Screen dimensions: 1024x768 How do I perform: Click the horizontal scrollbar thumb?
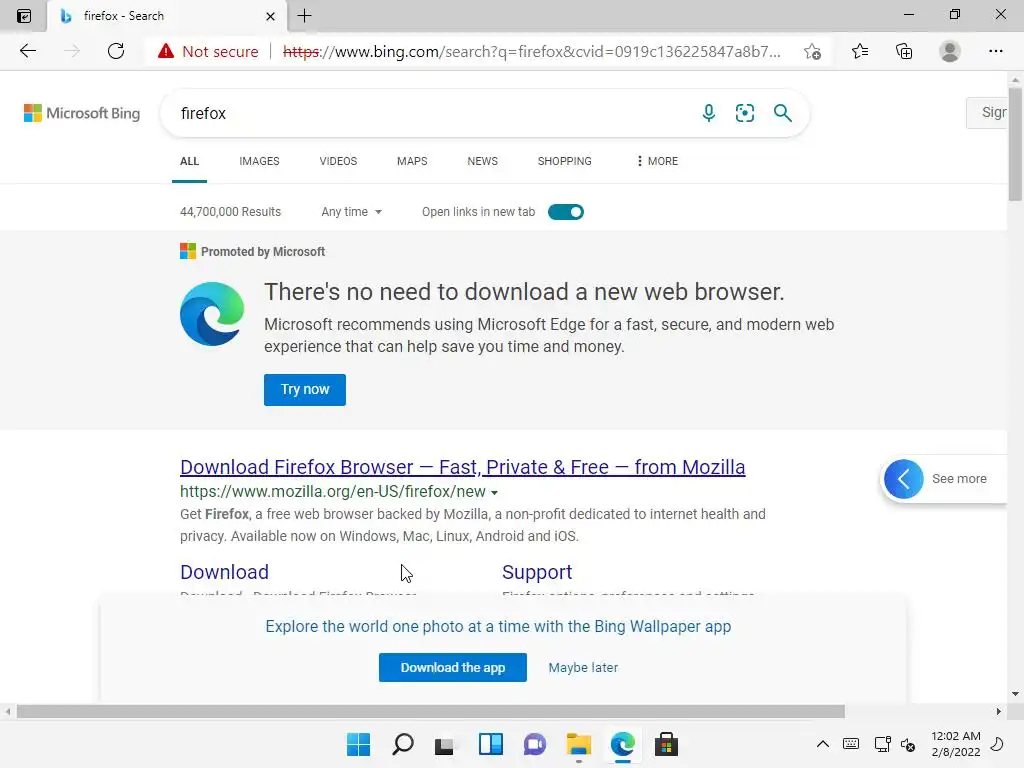point(431,711)
